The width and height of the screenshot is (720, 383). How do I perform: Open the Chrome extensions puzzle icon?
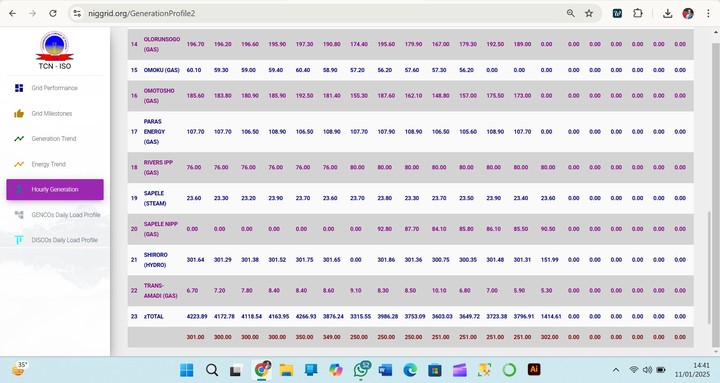click(638, 13)
